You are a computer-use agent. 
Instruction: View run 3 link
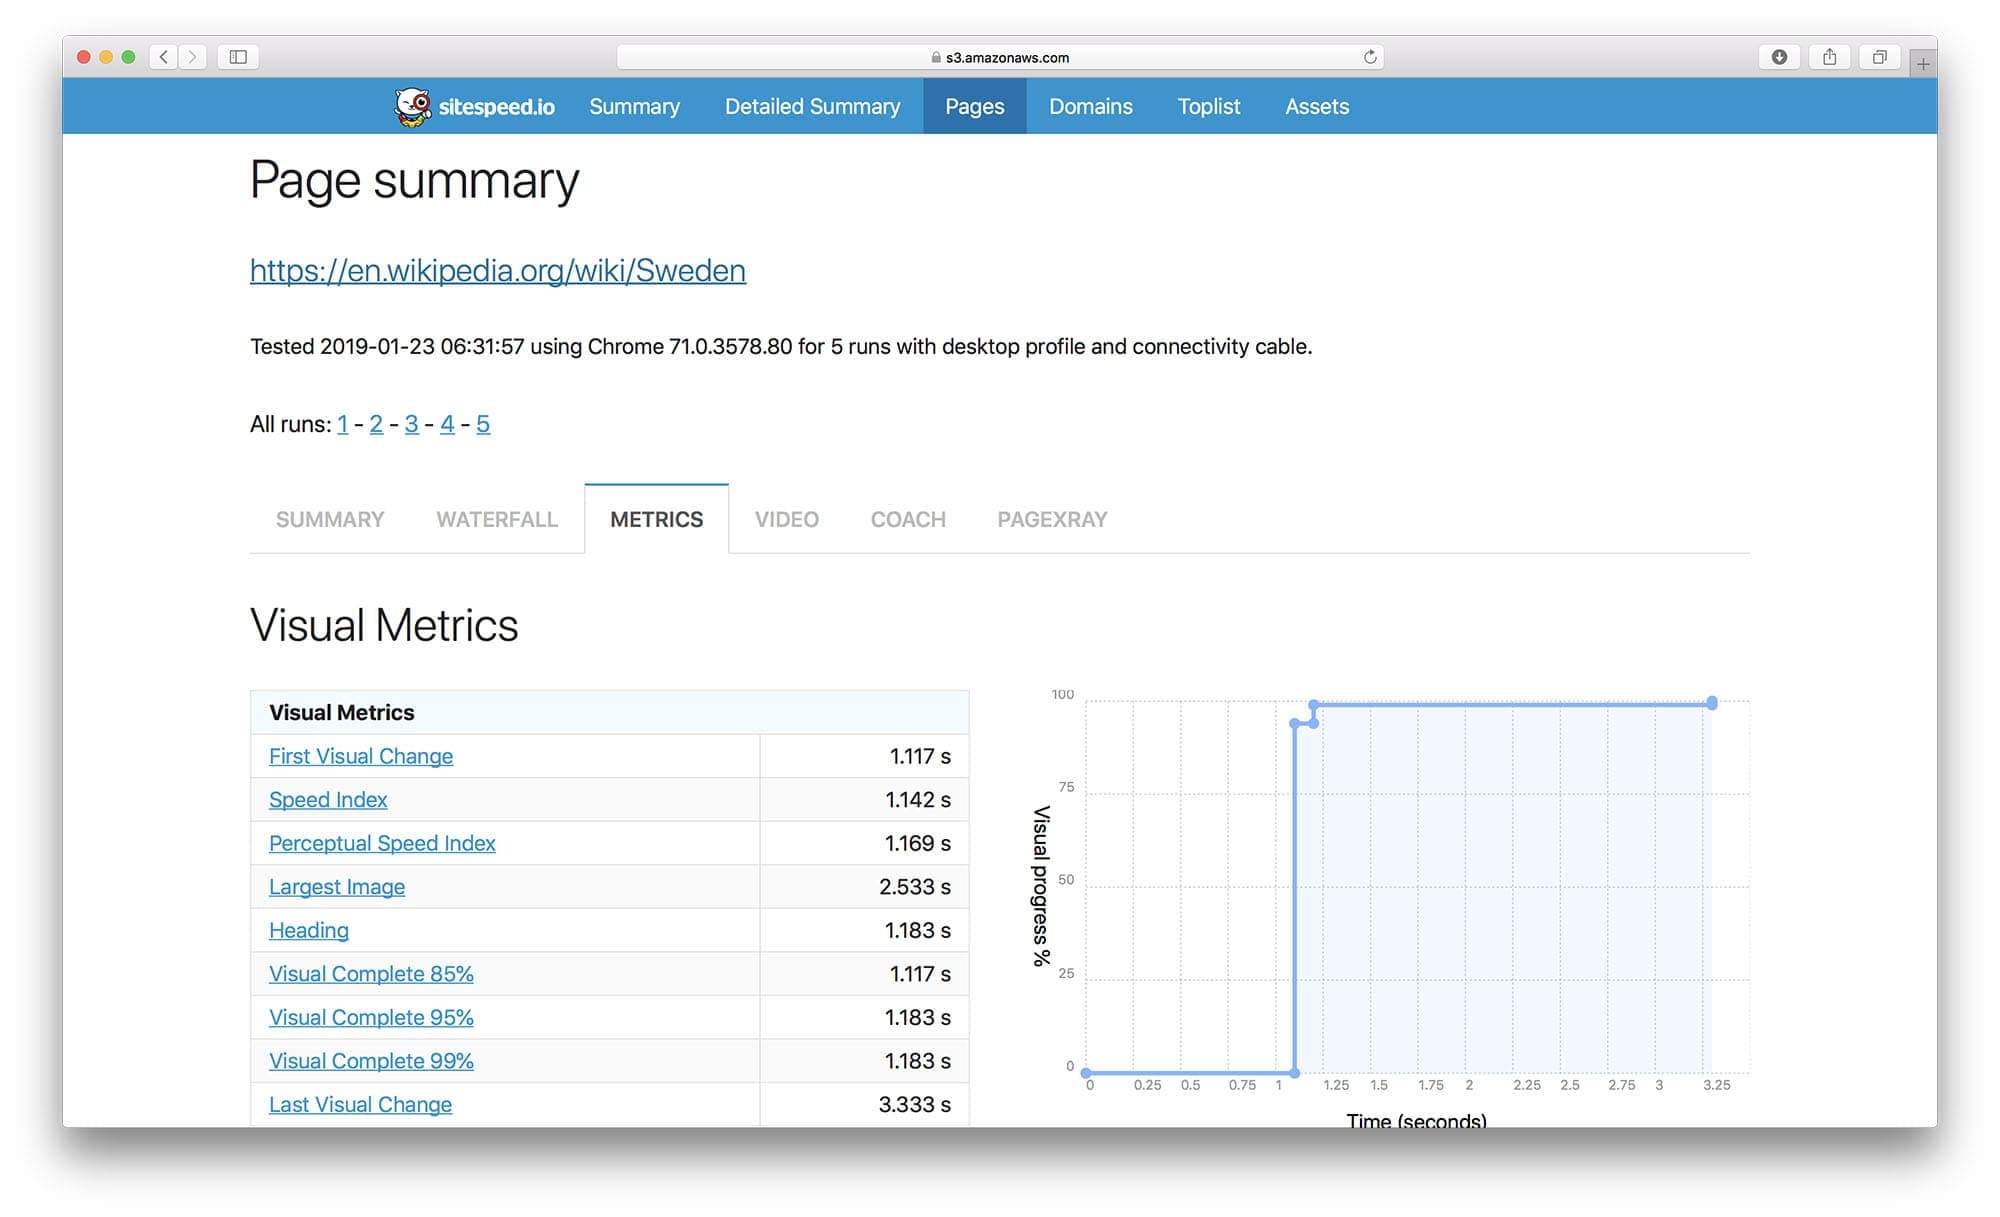pos(411,424)
